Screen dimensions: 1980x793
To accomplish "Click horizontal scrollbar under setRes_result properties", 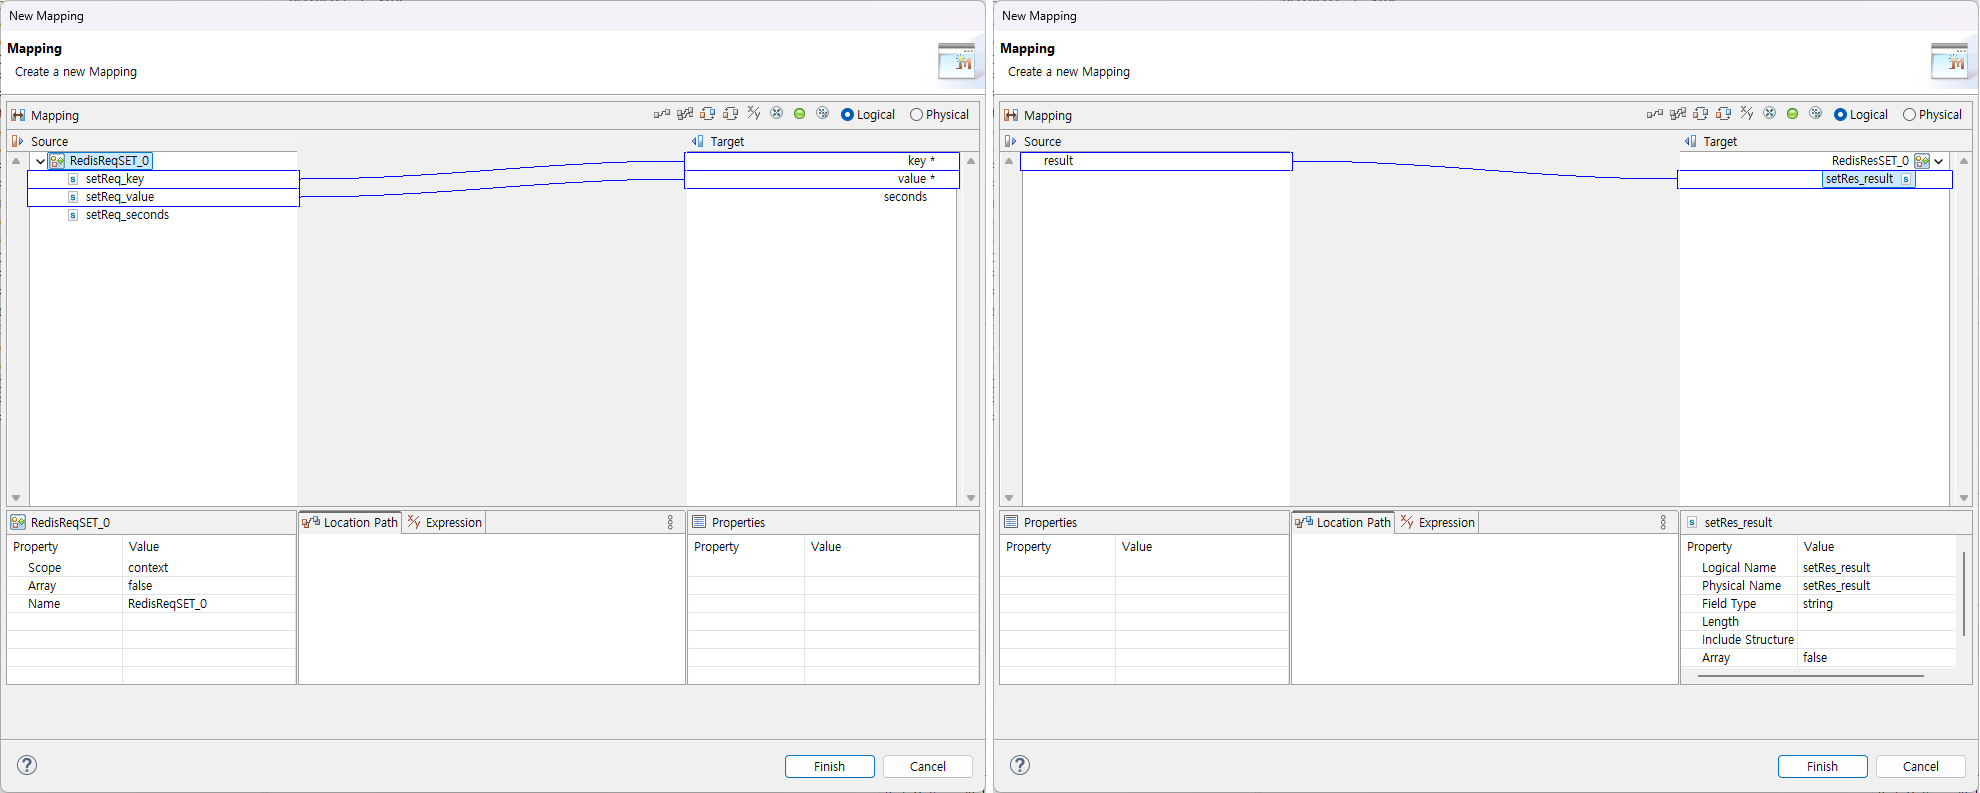I will click(x=1811, y=676).
